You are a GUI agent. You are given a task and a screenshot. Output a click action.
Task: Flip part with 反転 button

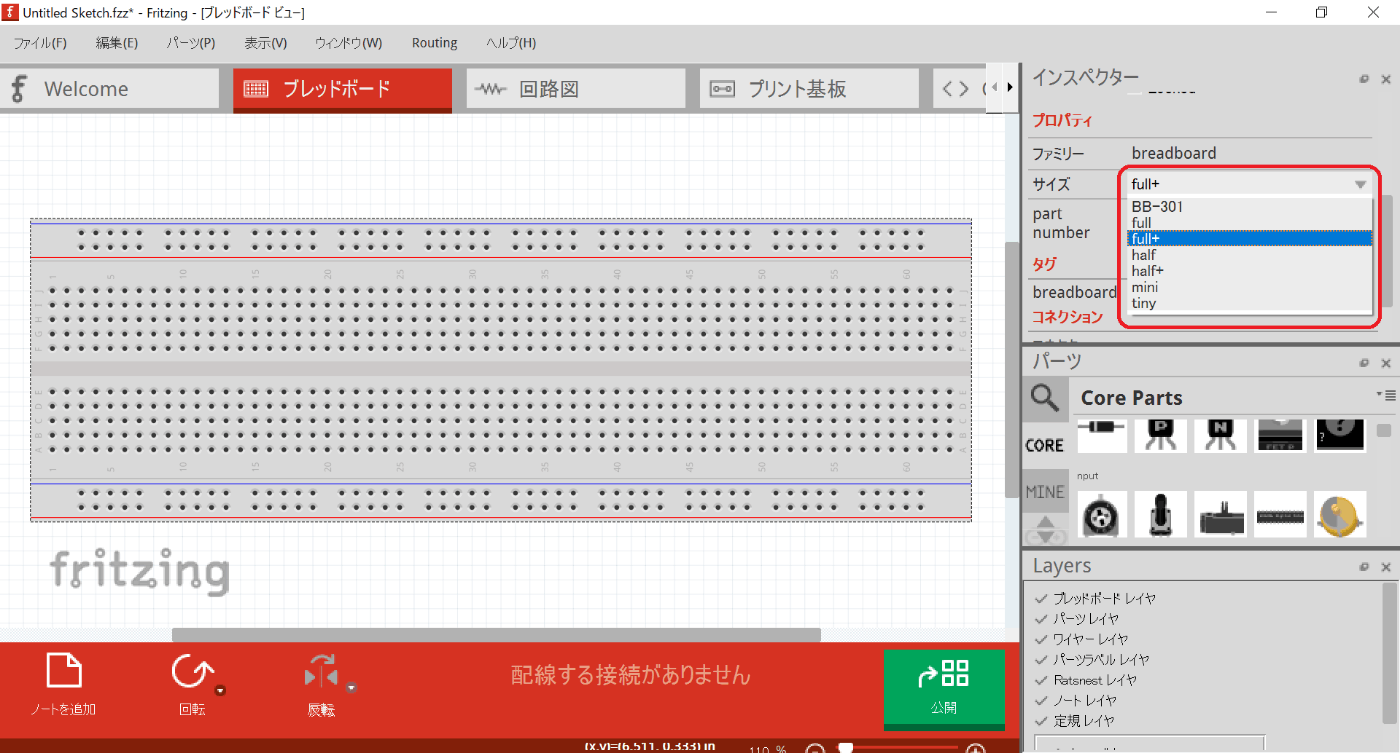tap(321, 685)
